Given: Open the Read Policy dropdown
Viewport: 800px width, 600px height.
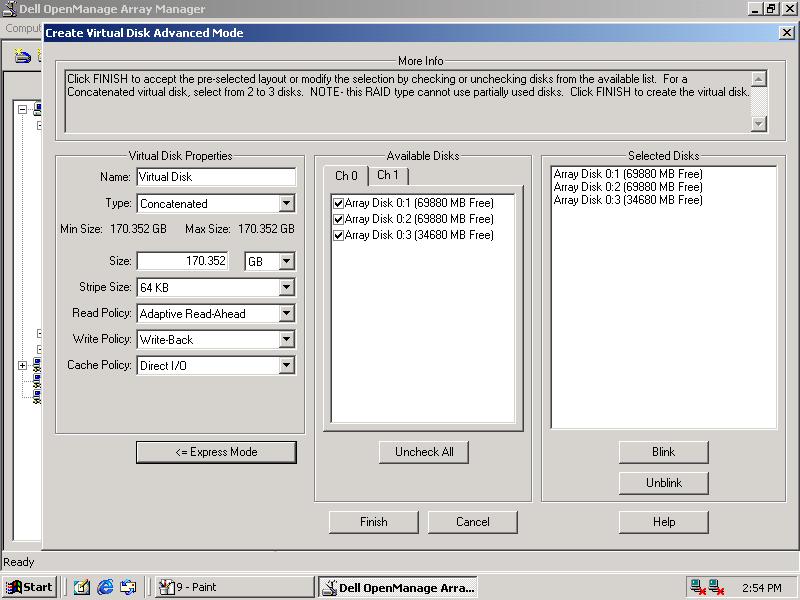Looking at the screenshot, I should 287,313.
